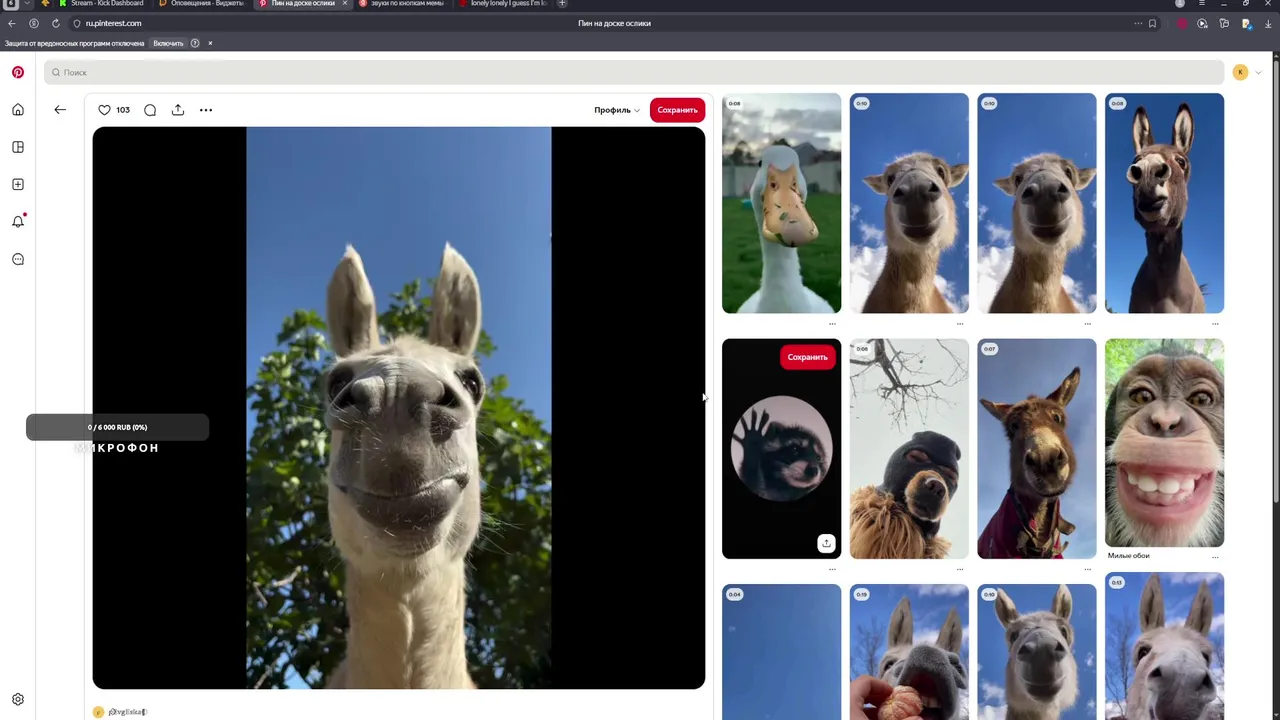Open the smiling monkey pin

(x=1164, y=443)
